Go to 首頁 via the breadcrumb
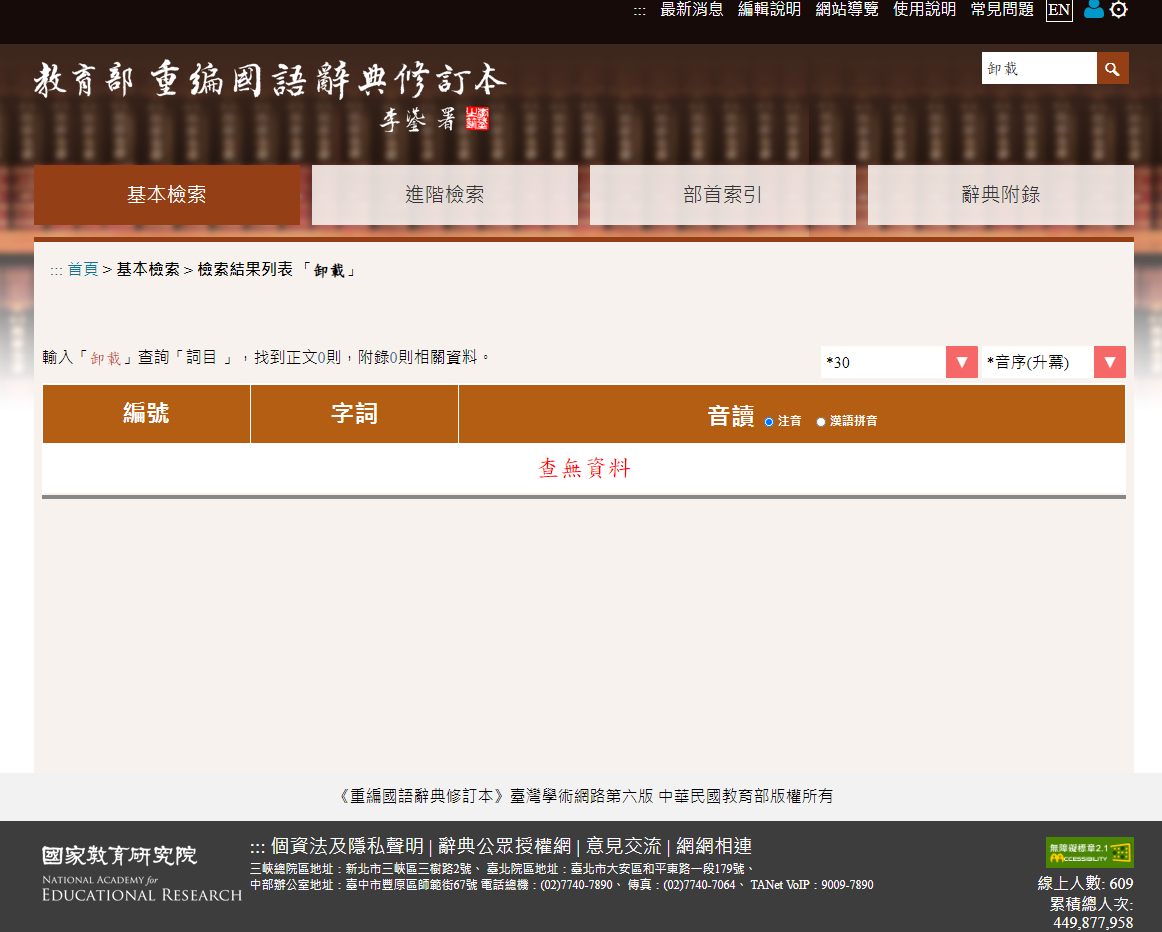 [x=83, y=270]
